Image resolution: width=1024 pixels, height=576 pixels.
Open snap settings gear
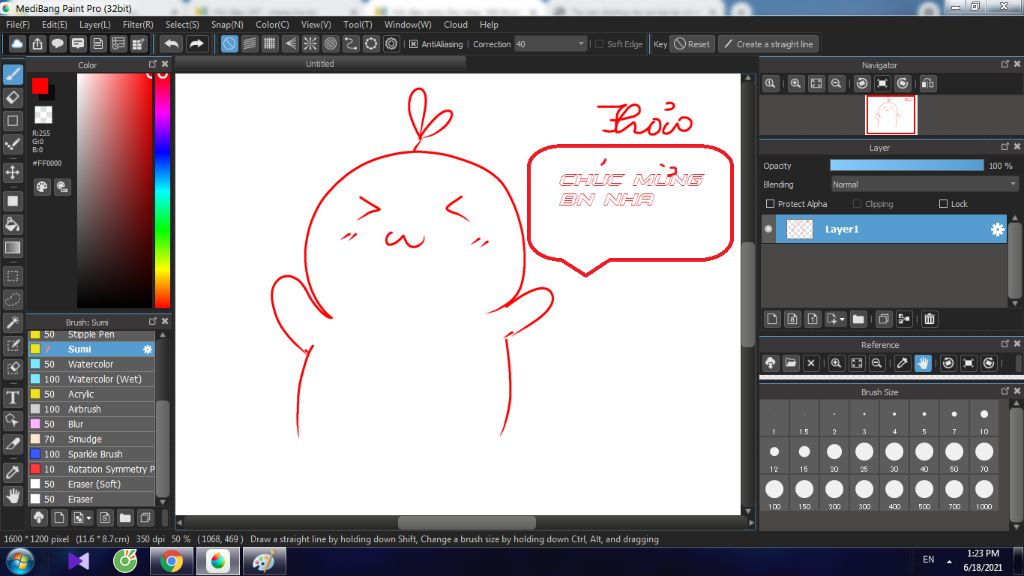[391, 44]
